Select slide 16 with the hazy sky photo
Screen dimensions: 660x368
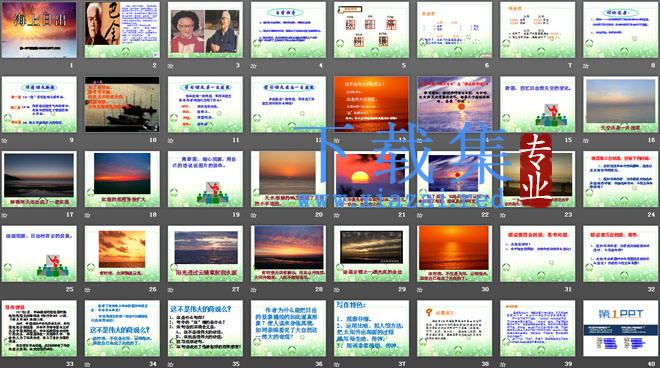click(x=620, y=104)
